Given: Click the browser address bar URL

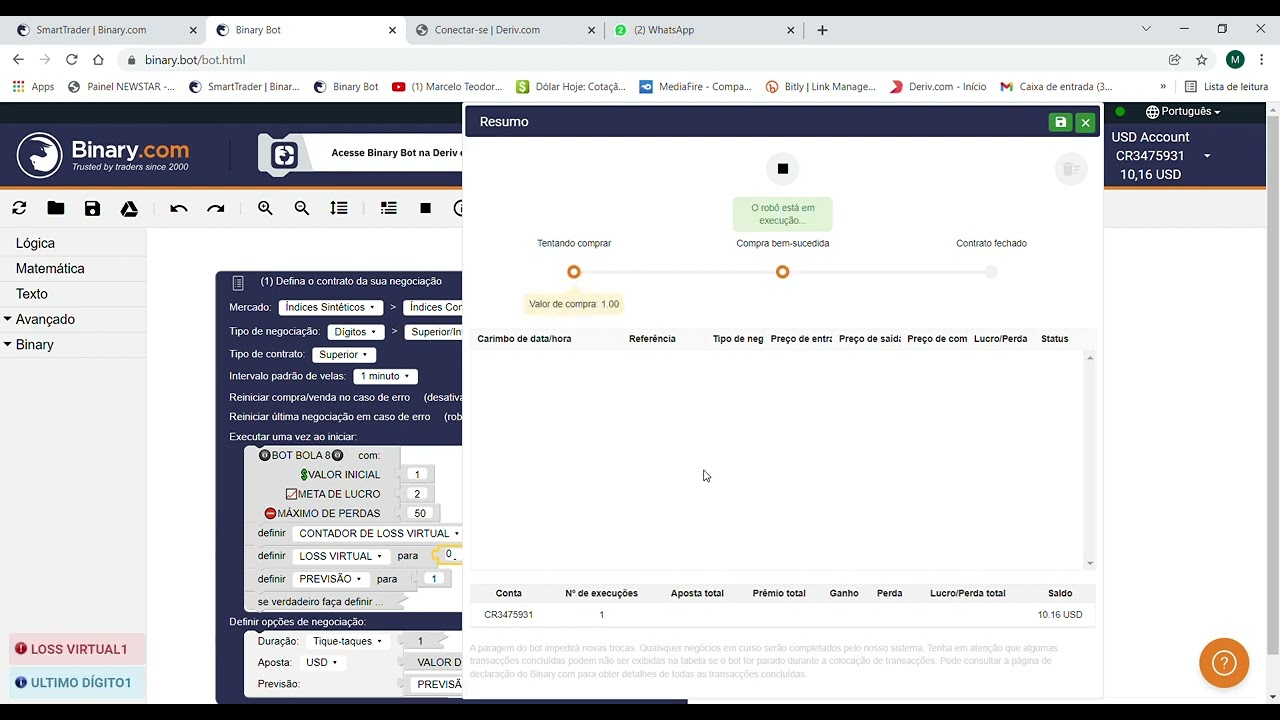Looking at the screenshot, I should [195, 60].
